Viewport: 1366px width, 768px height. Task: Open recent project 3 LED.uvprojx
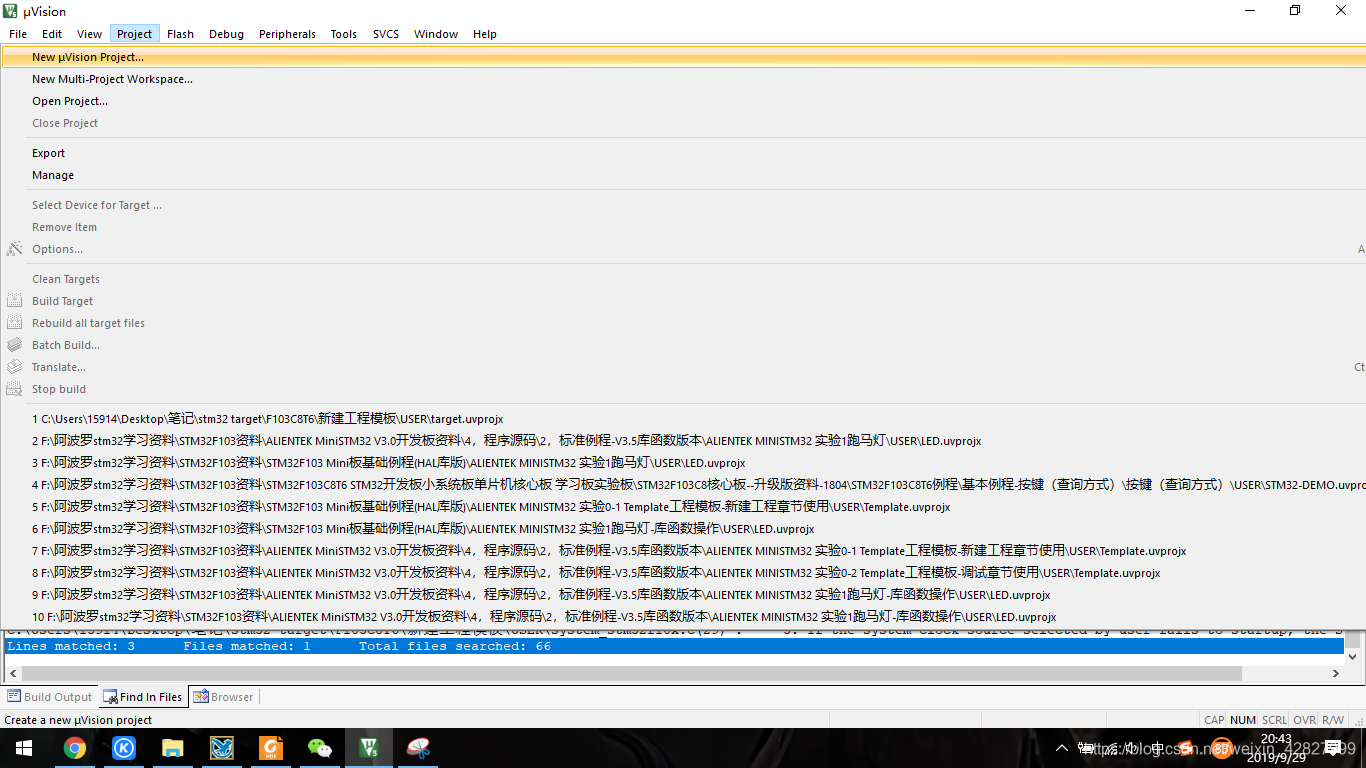(x=683, y=463)
